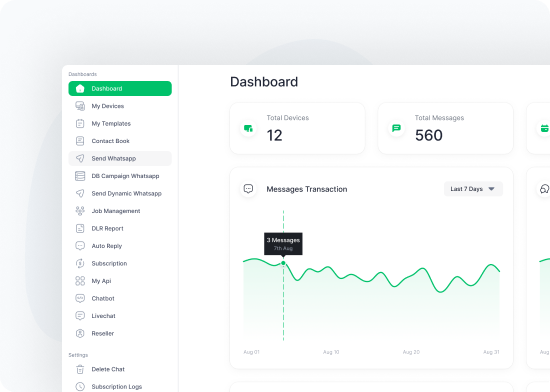Click the 7th Aug data point marker
Image resolution: width=550 pixels, height=392 pixels.
click(283, 263)
